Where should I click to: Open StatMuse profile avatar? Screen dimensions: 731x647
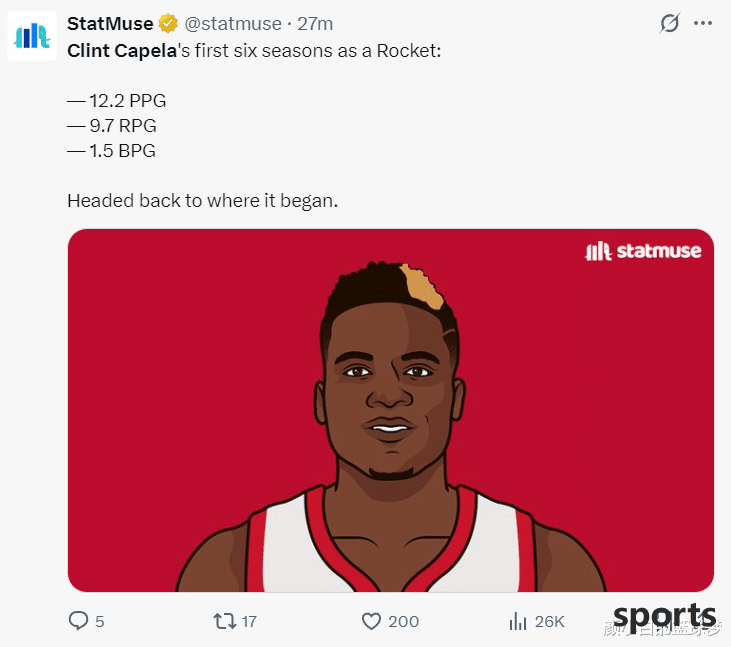tap(32, 36)
